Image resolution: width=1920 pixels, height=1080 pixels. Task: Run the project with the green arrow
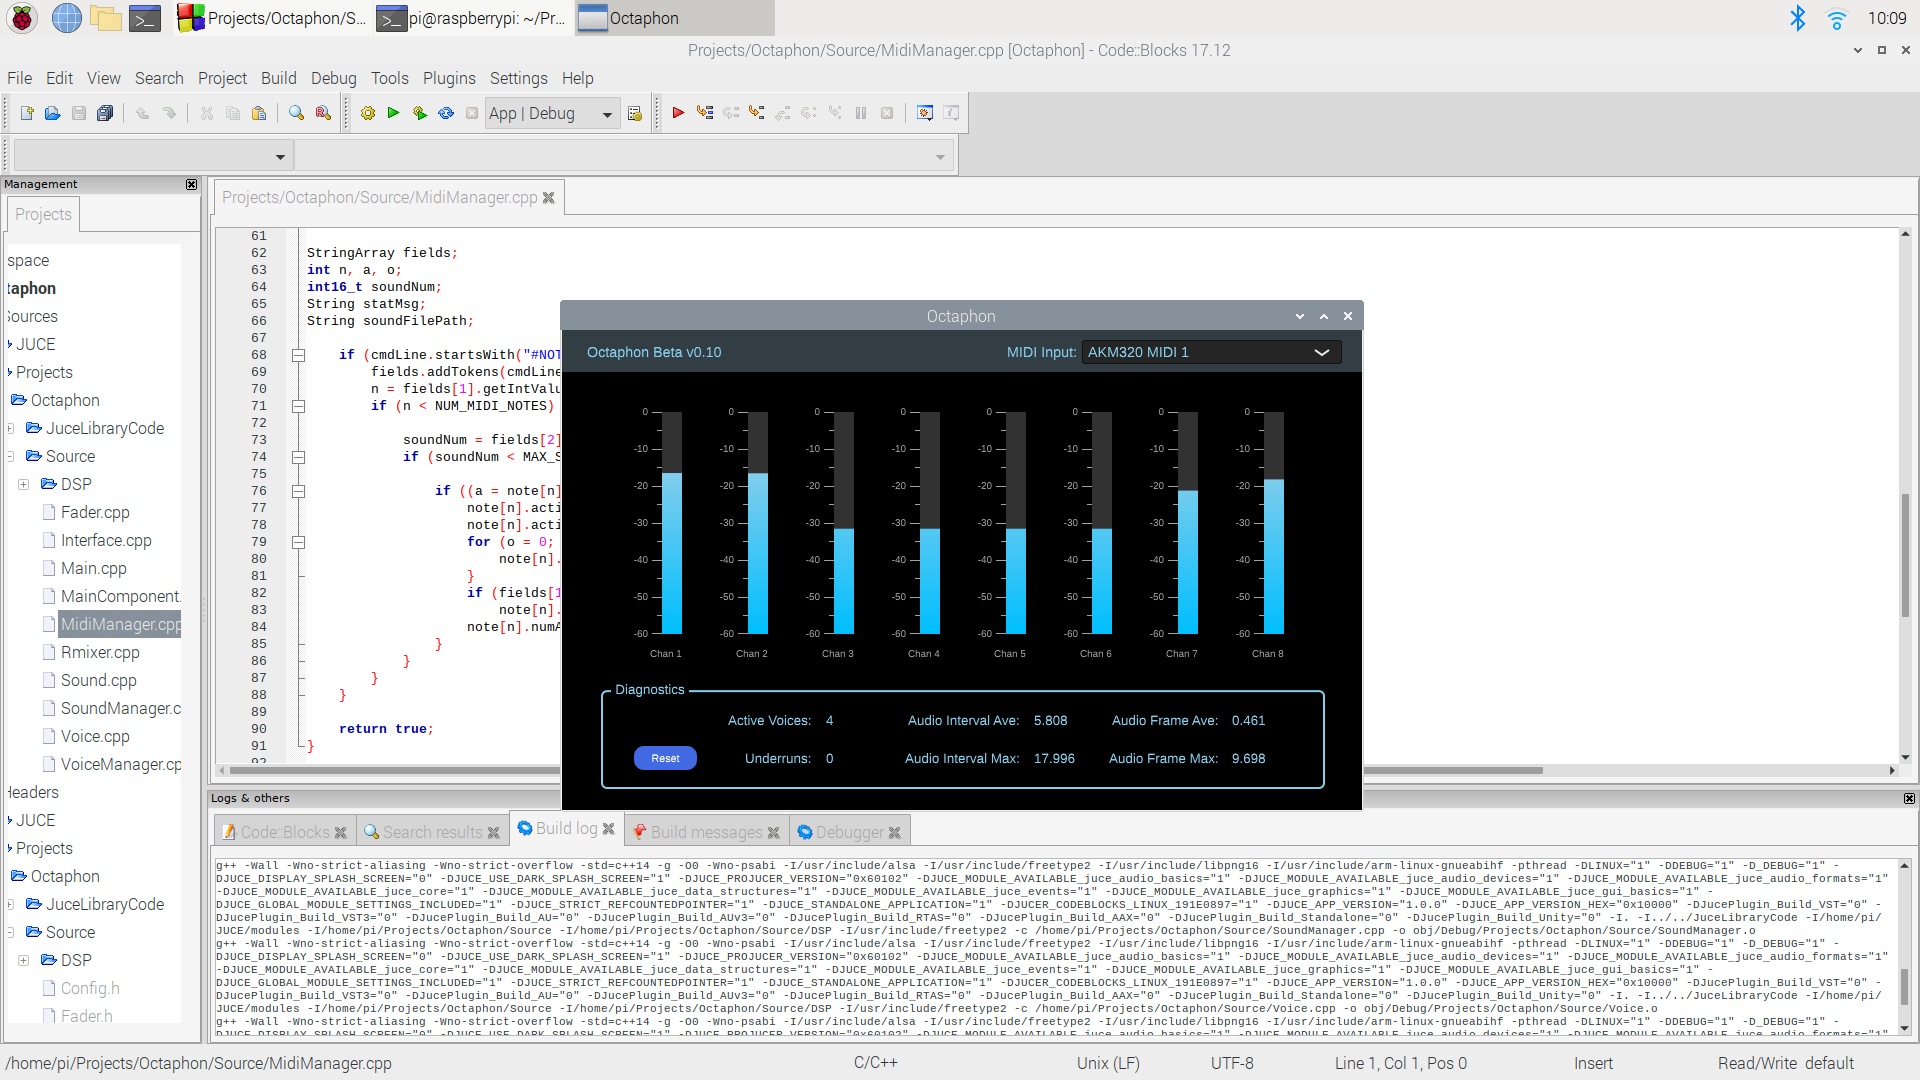(x=394, y=113)
